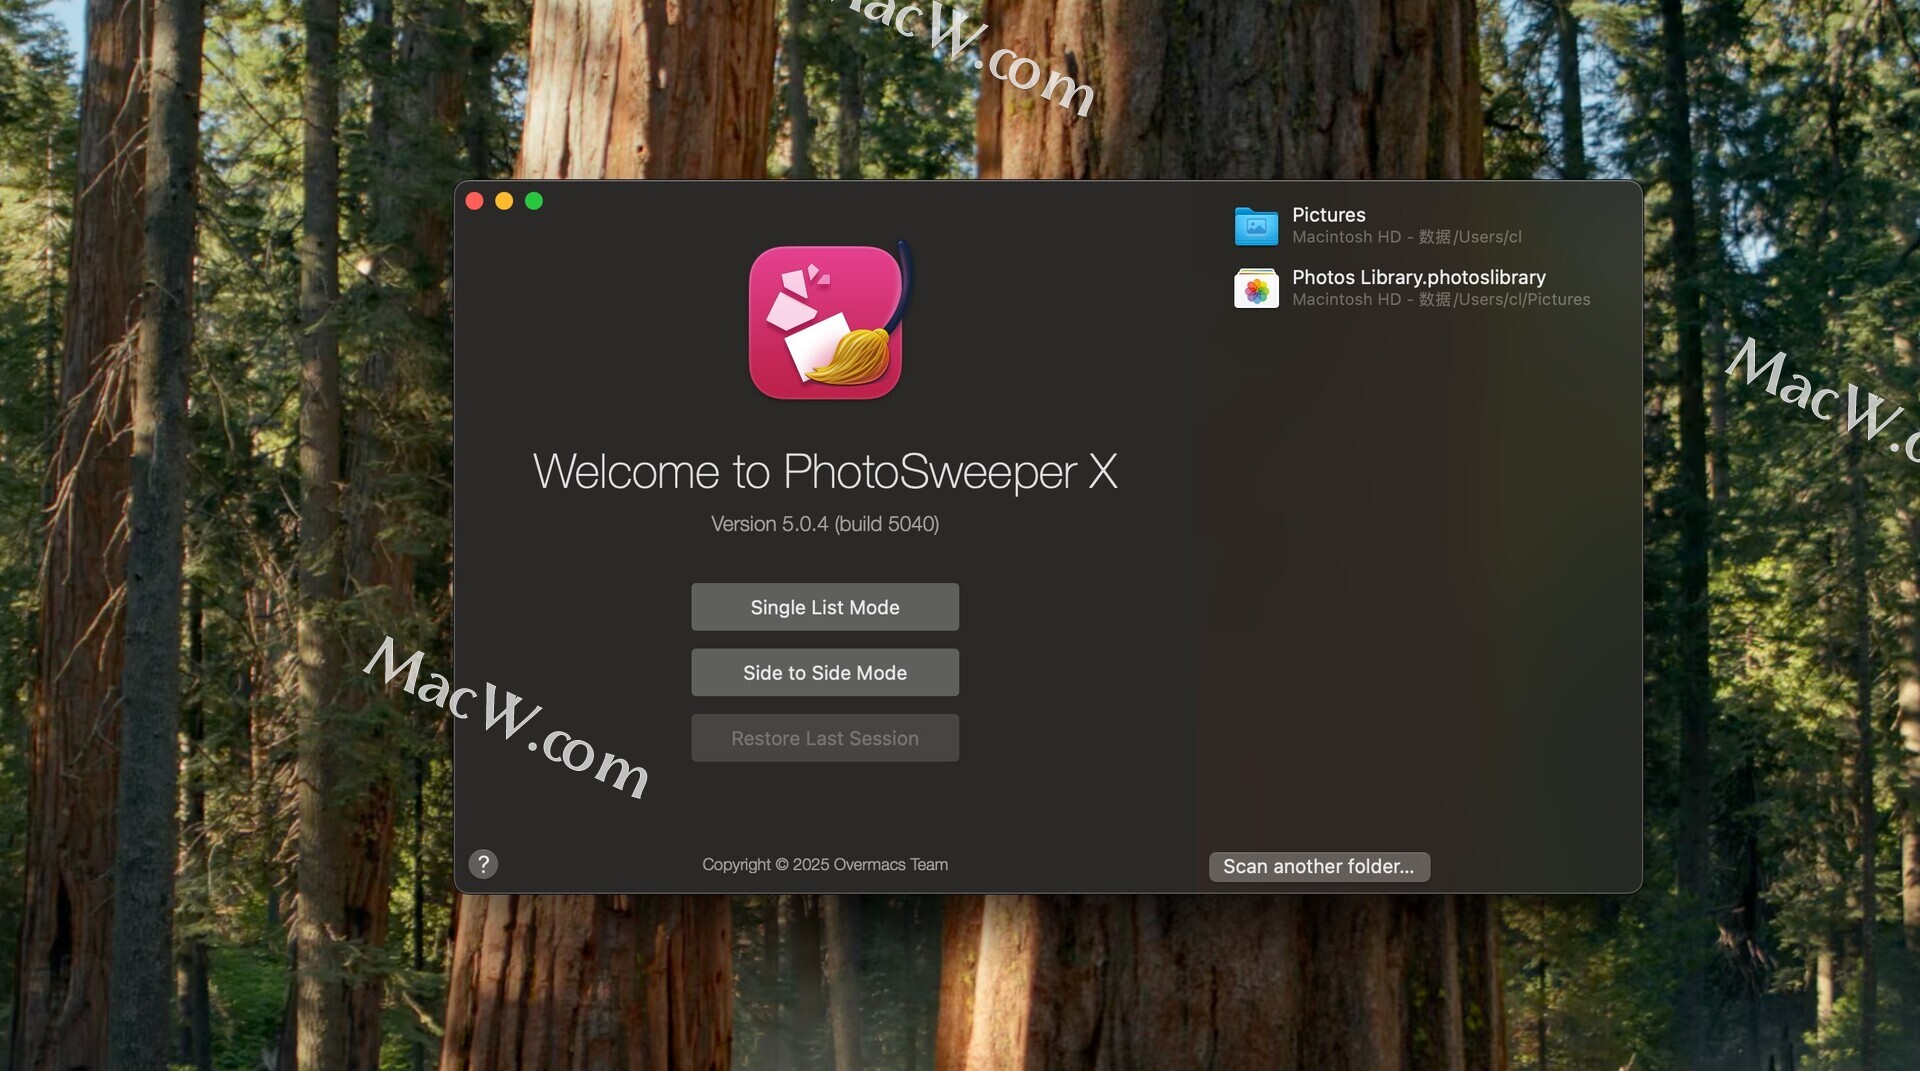Start Single List Mode

click(x=825, y=607)
